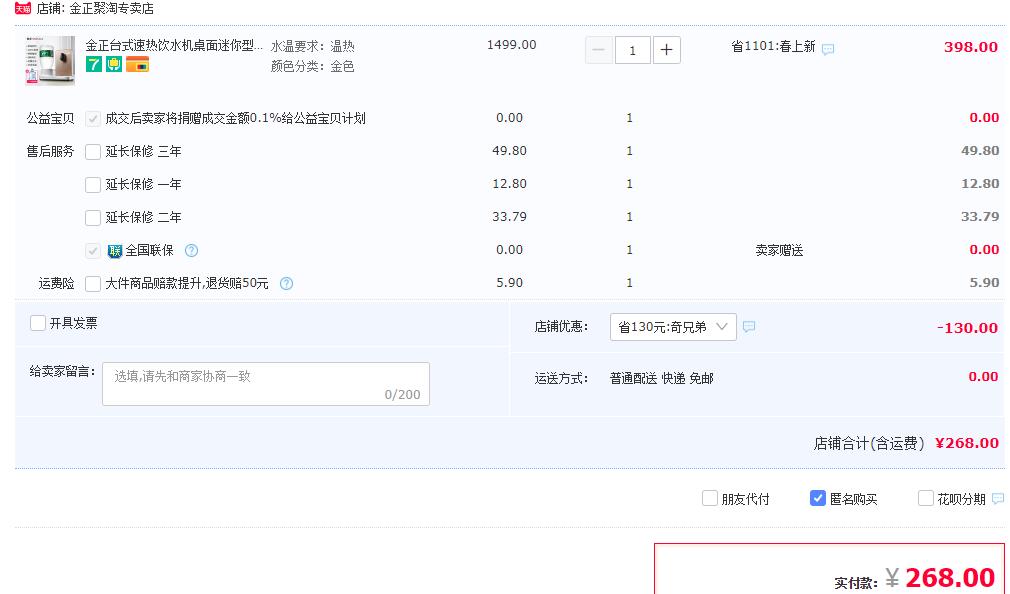Click the shield guarantee badge icon under product
The image size is (1010, 594).
[114, 64]
